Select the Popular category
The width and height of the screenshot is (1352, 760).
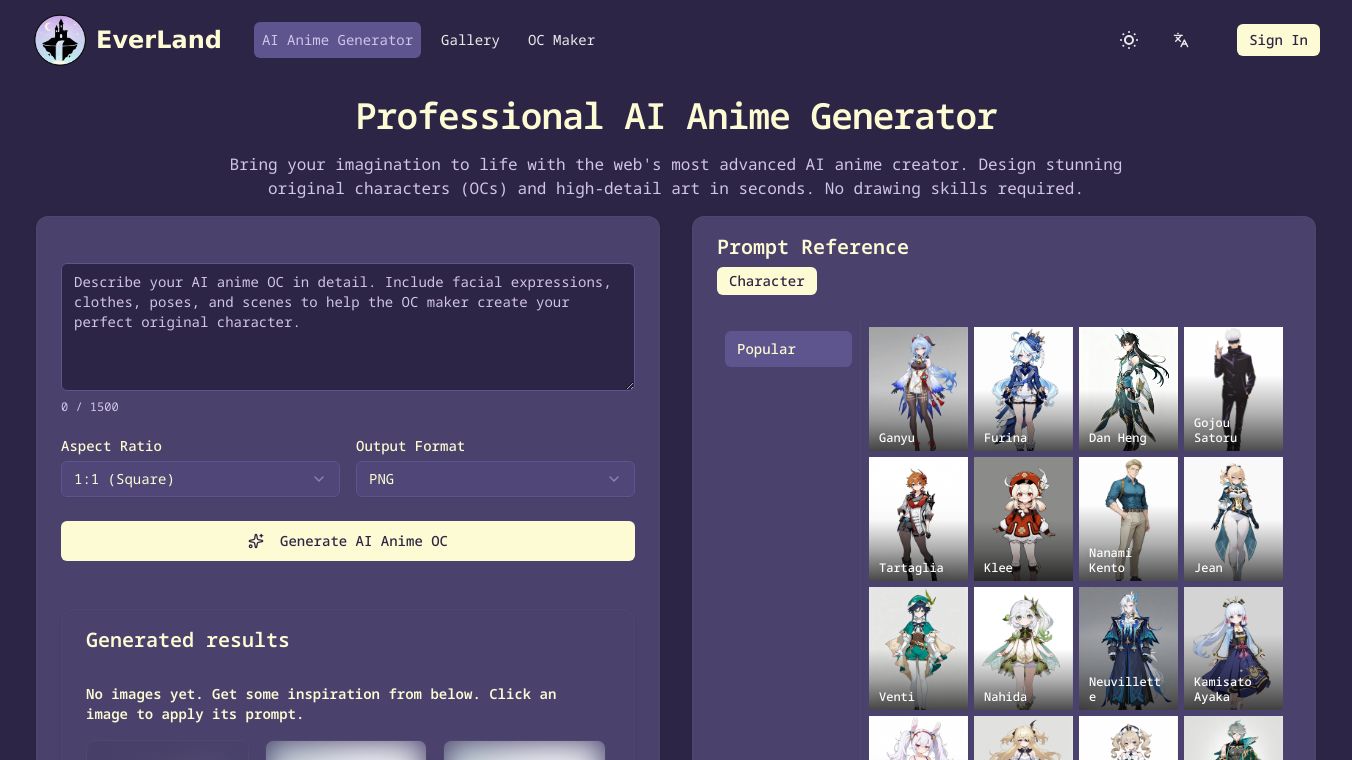[788, 349]
